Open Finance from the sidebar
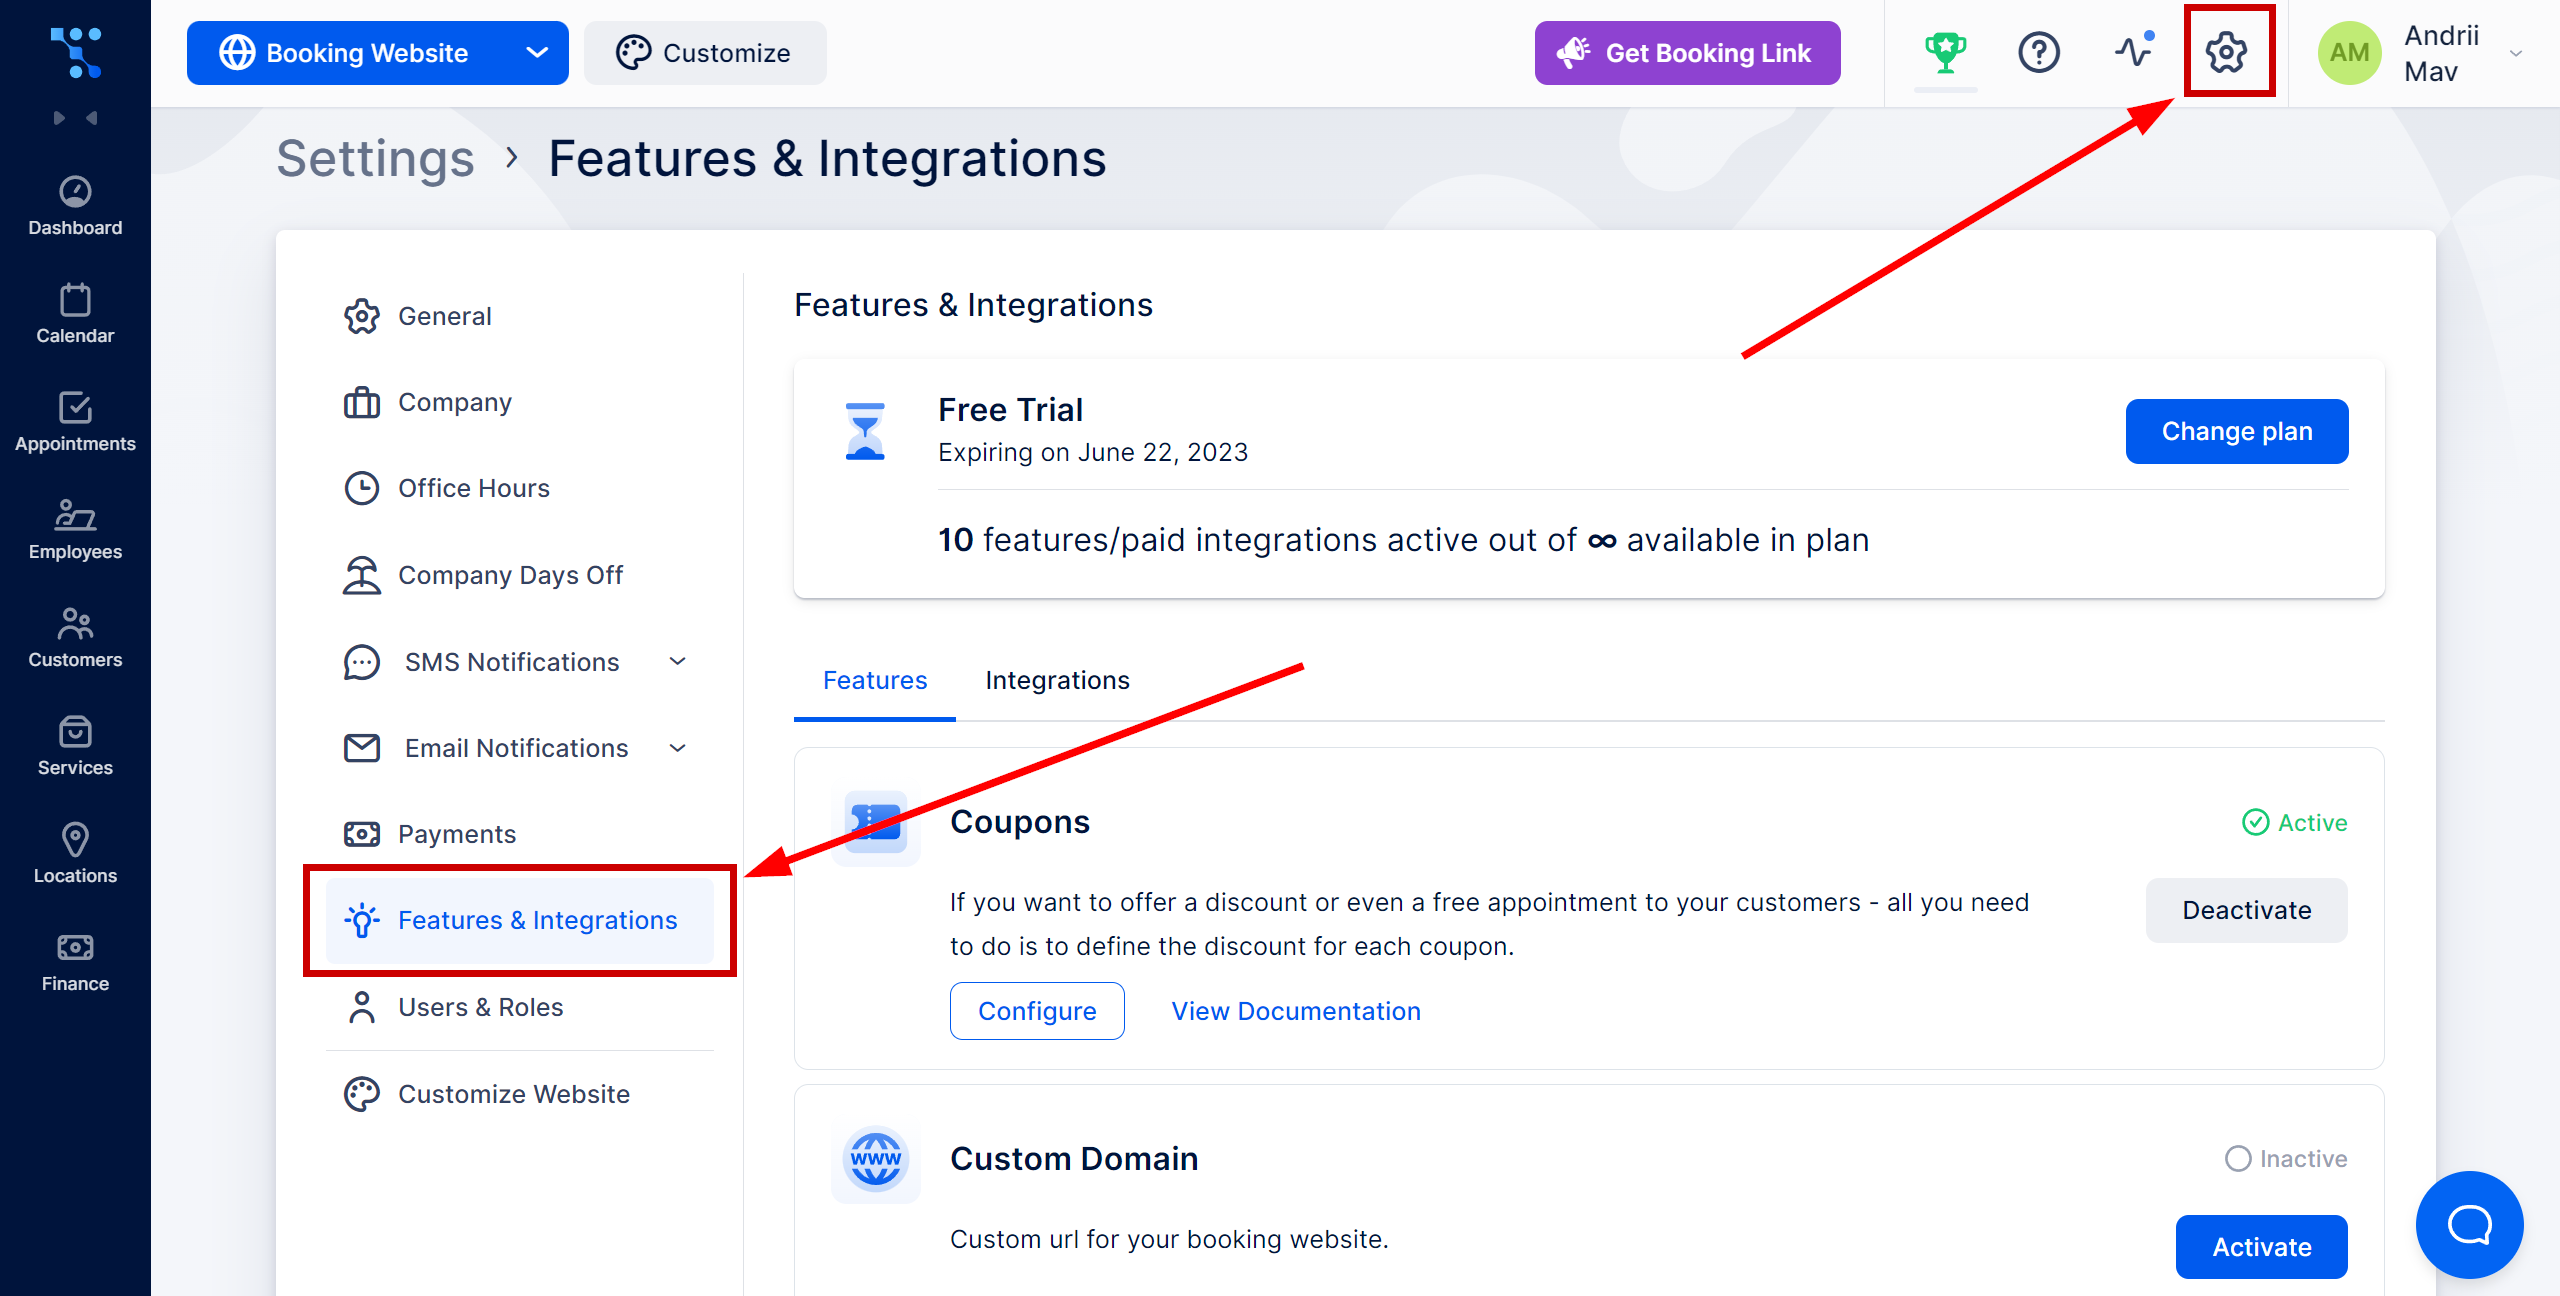This screenshot has height=1296, width=2560. (75, 963)
